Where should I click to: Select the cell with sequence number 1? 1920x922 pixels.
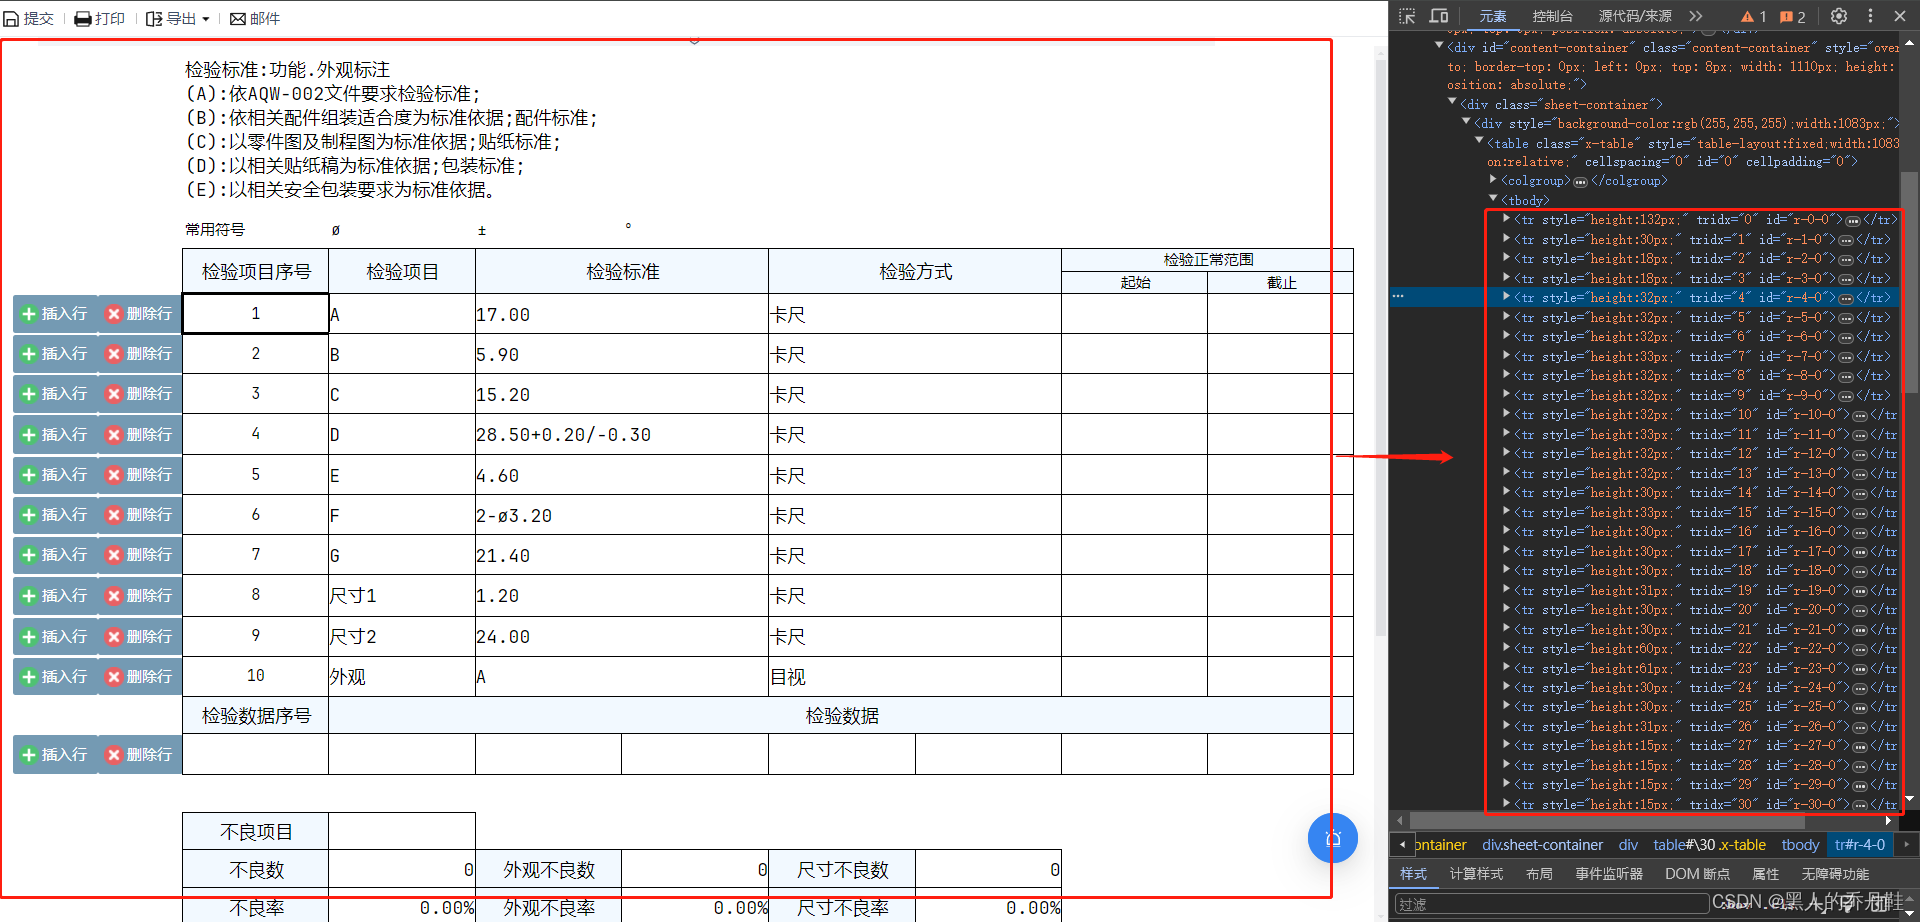click(256, 313)
